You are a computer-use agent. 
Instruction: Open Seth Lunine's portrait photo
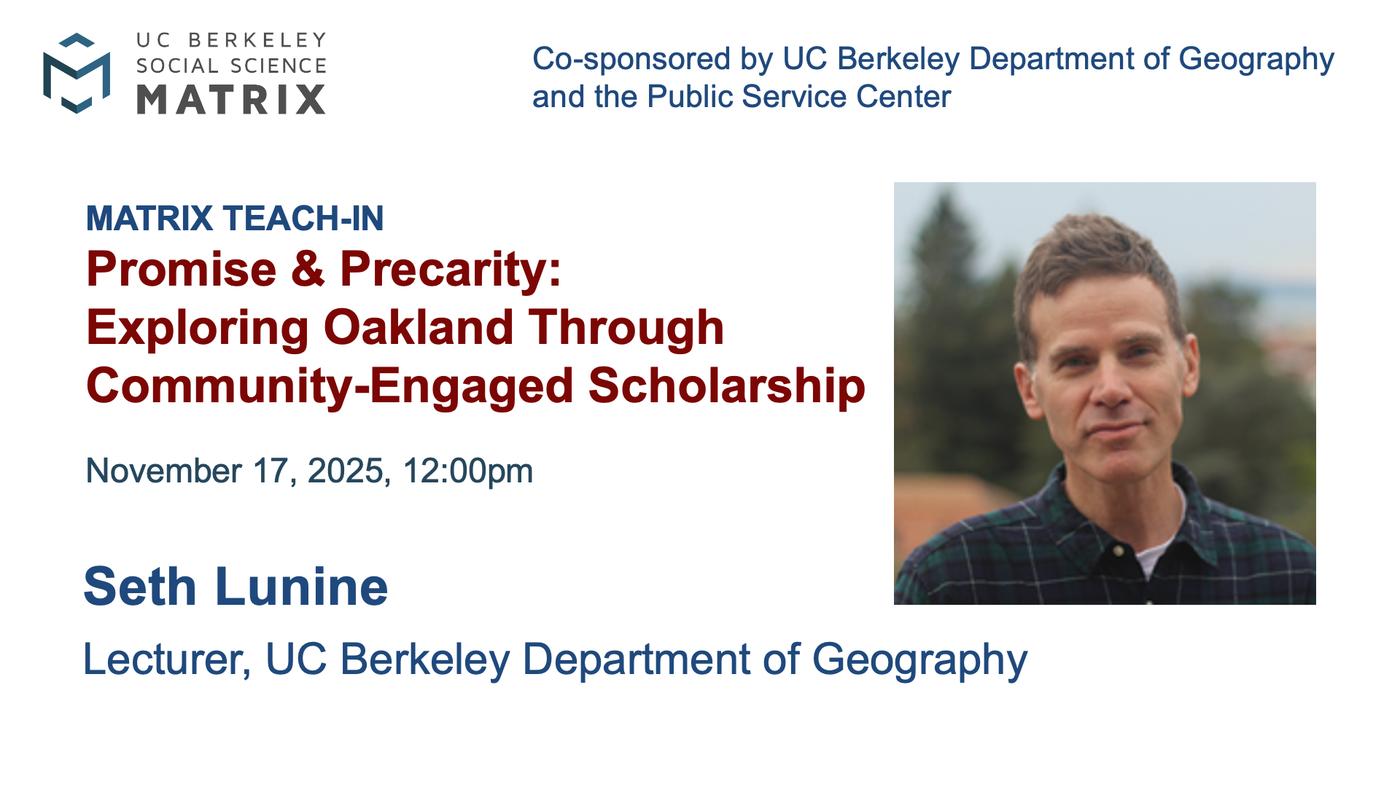pyautogui.click(x=1104, y=393)
